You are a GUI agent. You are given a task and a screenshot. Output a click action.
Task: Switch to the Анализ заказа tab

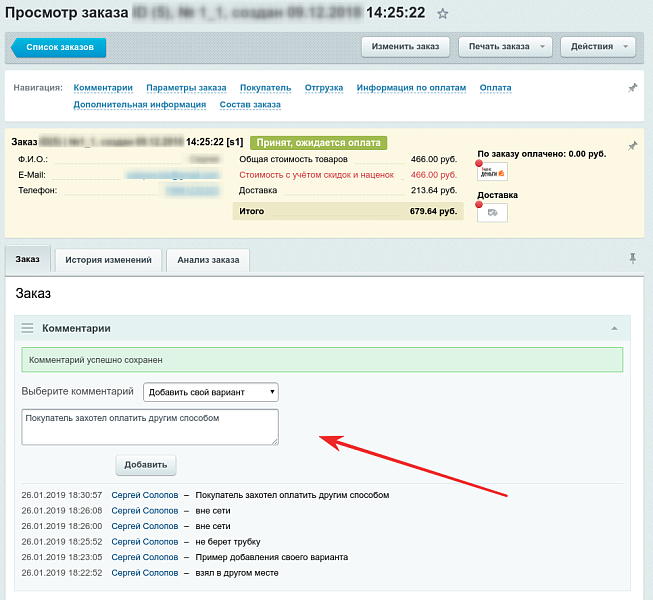pos(208,260)
